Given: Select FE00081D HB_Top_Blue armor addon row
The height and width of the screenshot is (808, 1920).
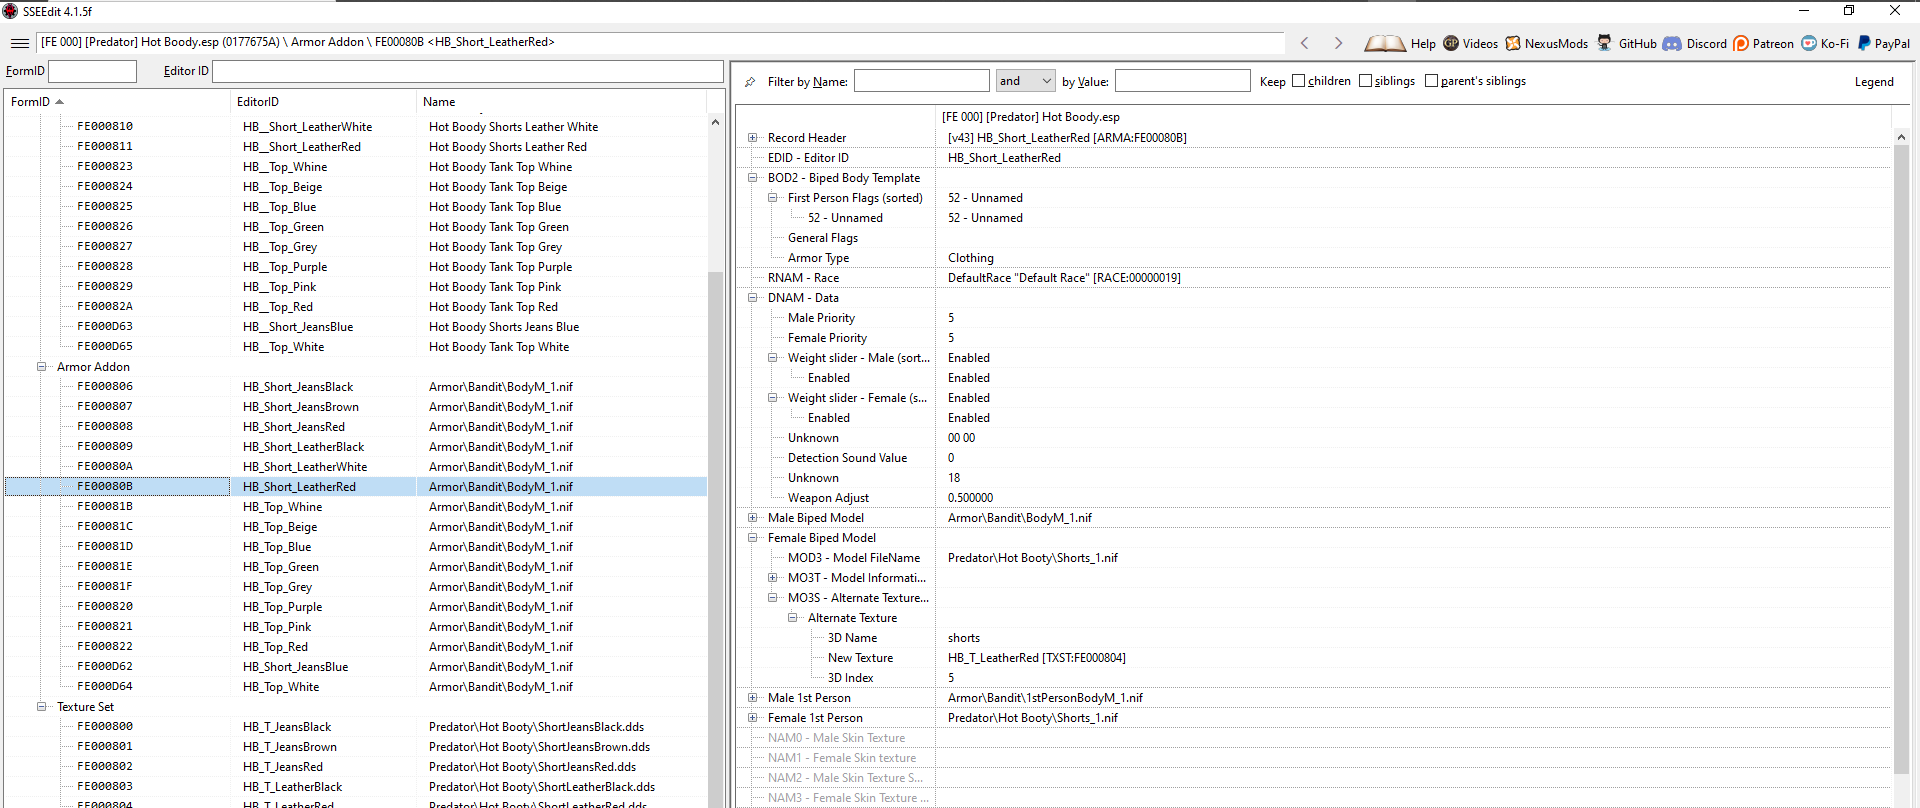Looking at the screenshot, I should tap(355, 547).
